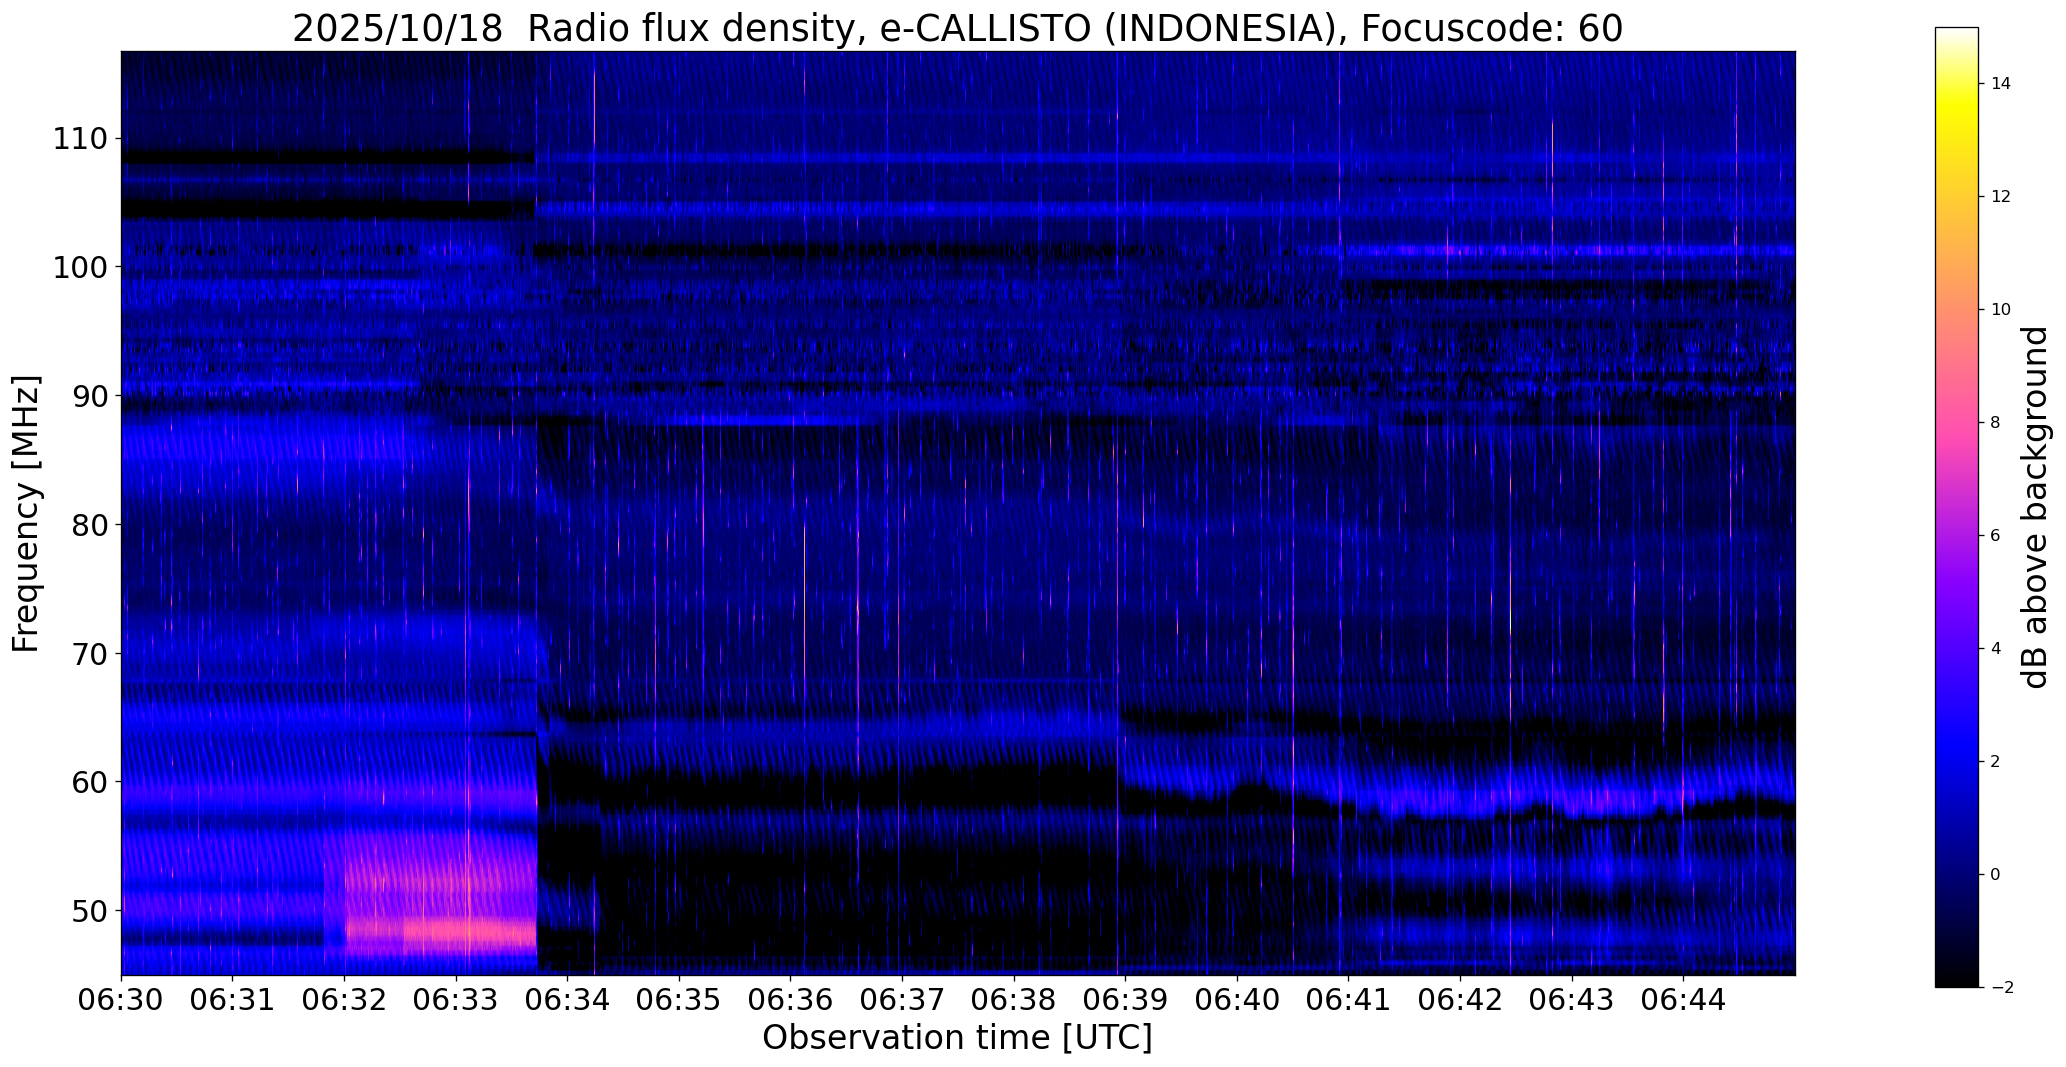Click the 60 MHz frequency tick label

point(89,782)
